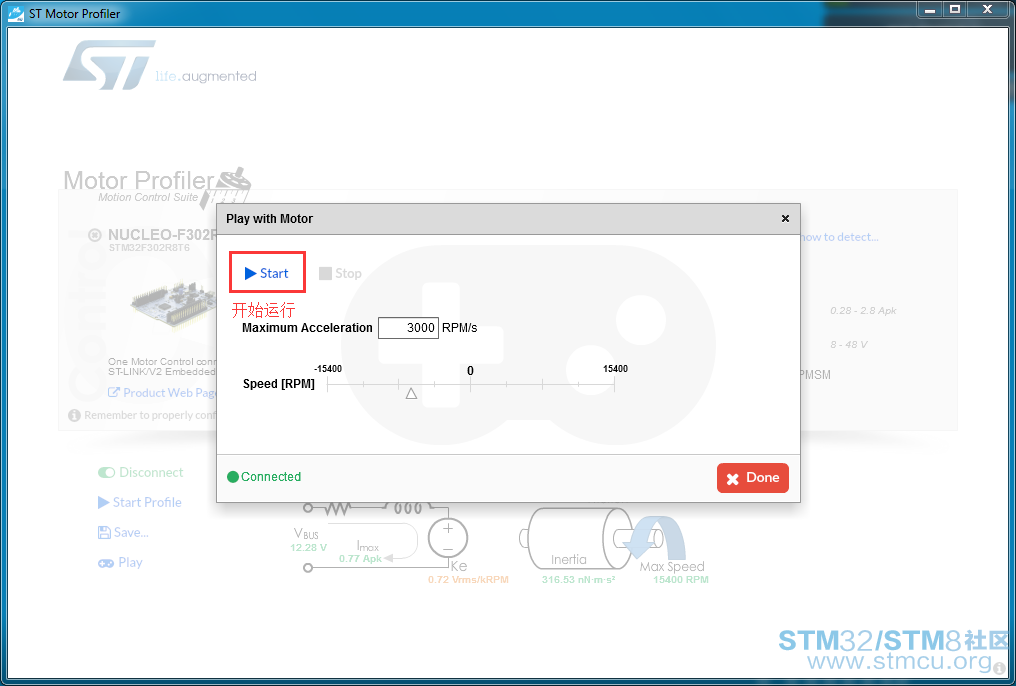Screen dimensions: 1016x686
Task: Edit the Maximum Acceleration field
Action: [x=408, y=328]
